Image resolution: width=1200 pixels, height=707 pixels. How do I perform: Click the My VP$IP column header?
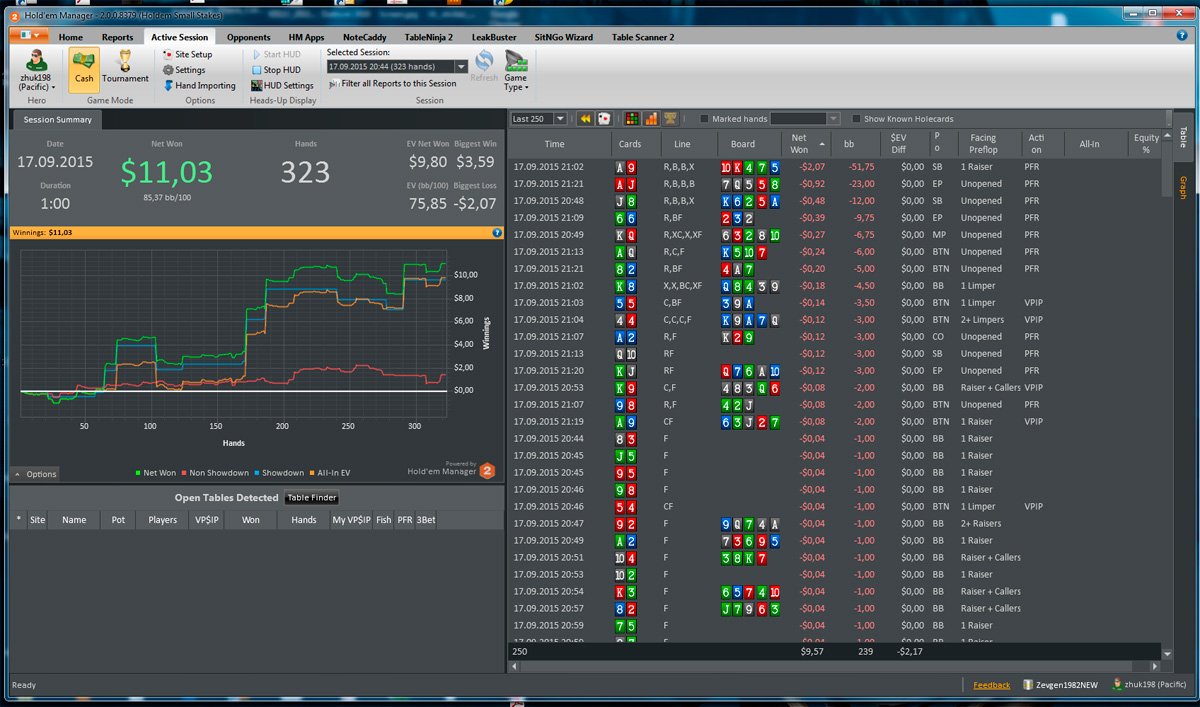[351, 520]
